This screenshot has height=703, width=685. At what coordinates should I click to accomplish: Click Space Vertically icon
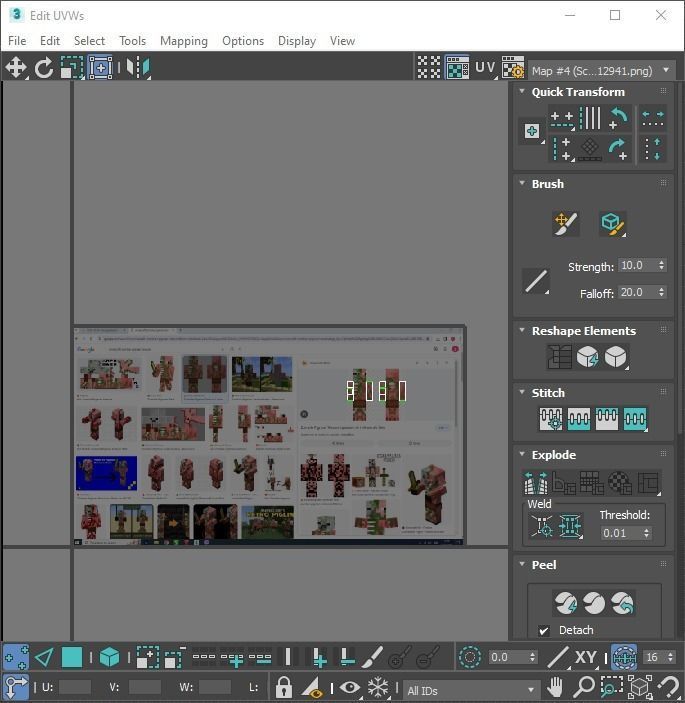click(x=653, y=149)
